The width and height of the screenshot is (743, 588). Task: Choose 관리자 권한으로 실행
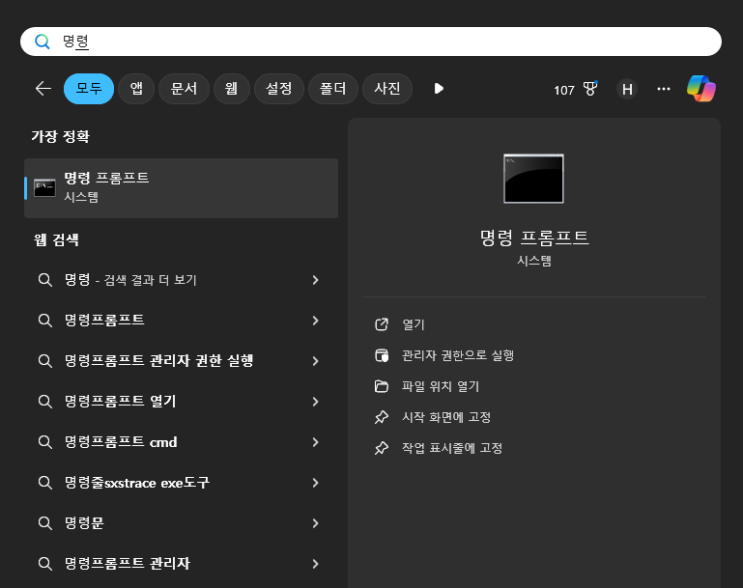(458, 355)
